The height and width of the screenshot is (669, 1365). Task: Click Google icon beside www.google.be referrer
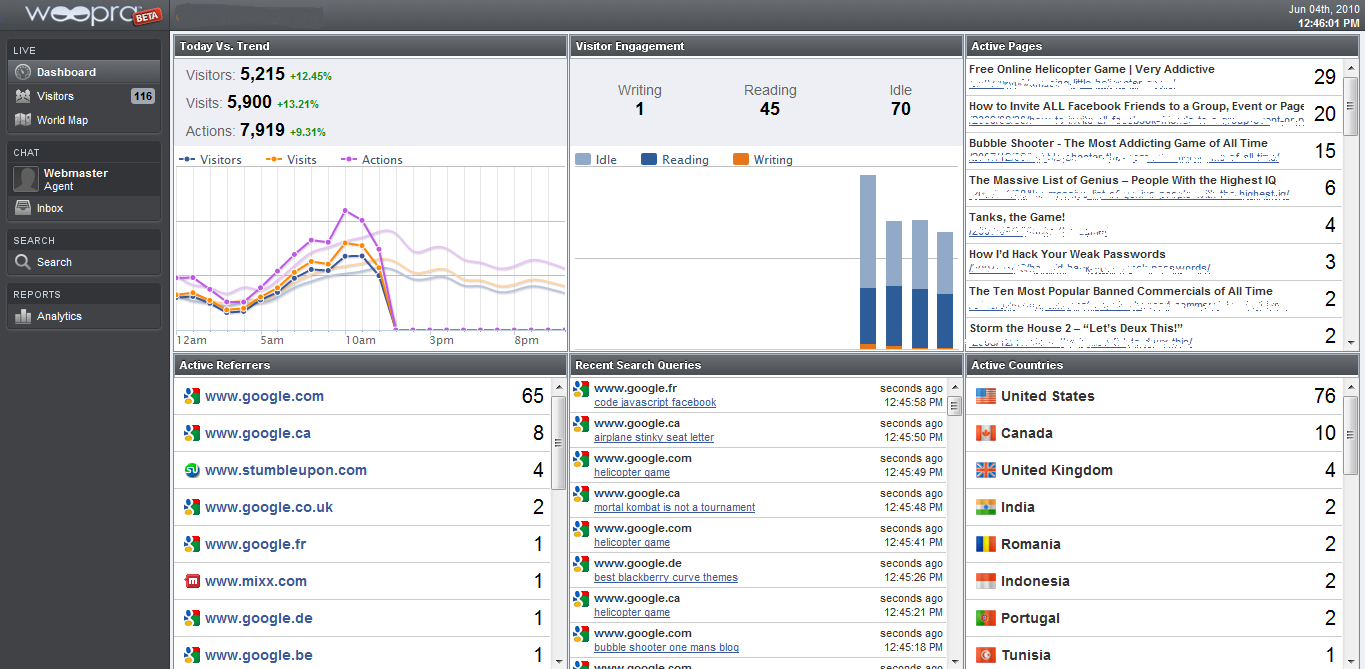click(x=193, y=655)
